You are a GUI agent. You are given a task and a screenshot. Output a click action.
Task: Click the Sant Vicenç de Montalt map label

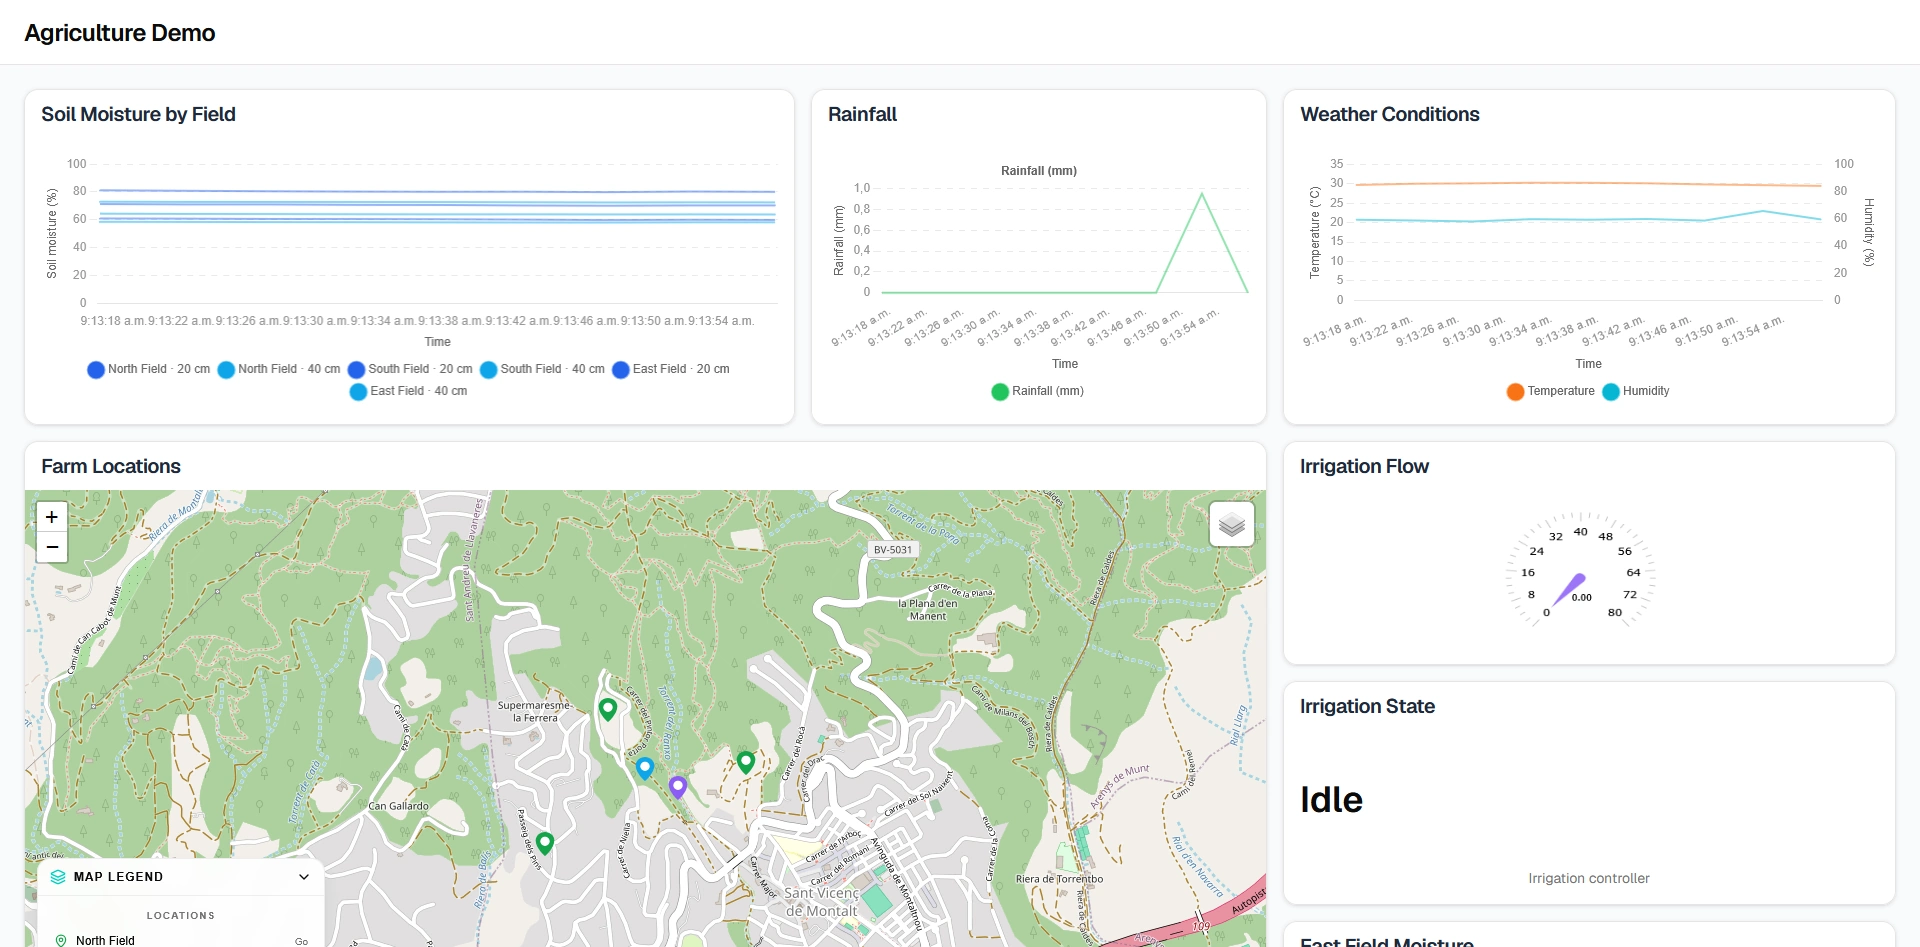tap(821, 902)
